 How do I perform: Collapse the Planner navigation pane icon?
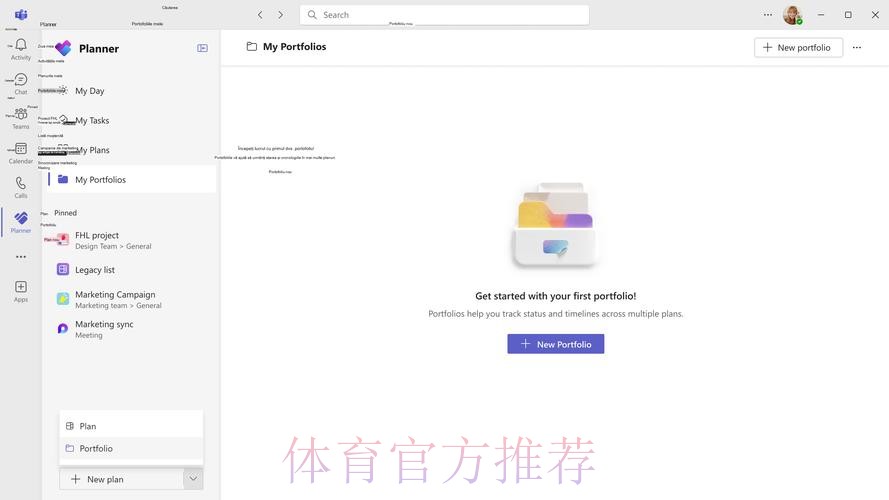(202, 48)
